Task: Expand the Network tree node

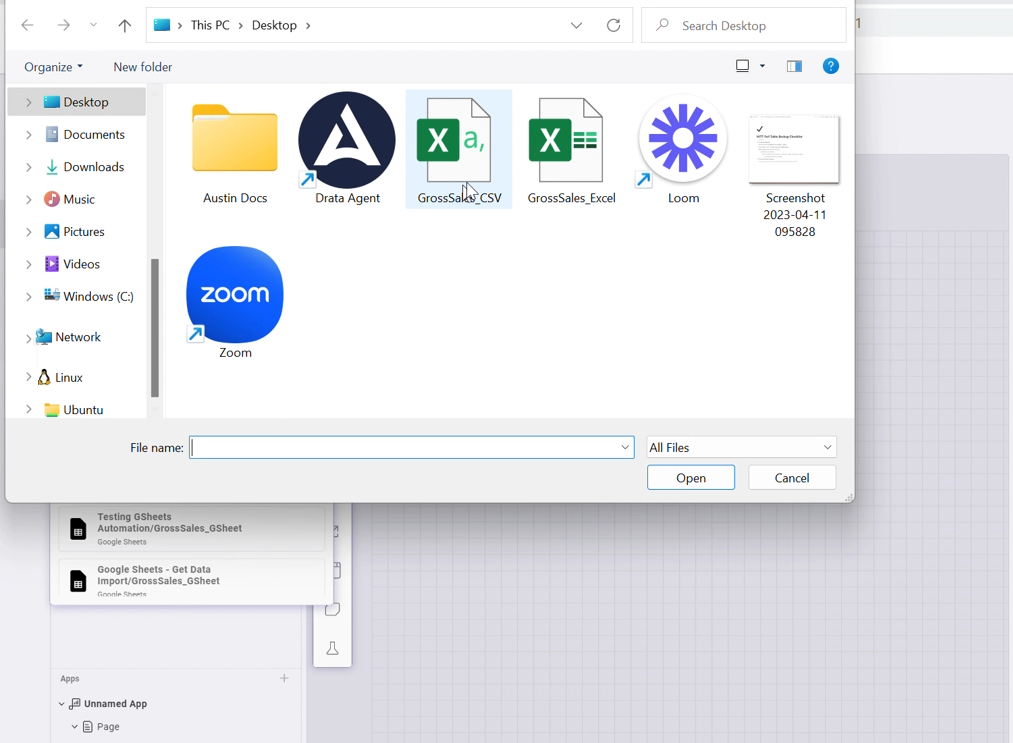Action: (28, 338)
